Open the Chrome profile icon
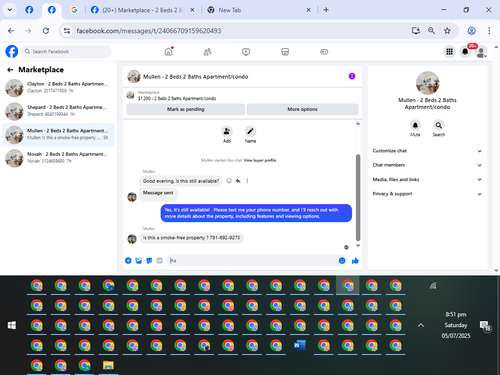The width and height of the screenshot is (500, 375). [471, 31]
